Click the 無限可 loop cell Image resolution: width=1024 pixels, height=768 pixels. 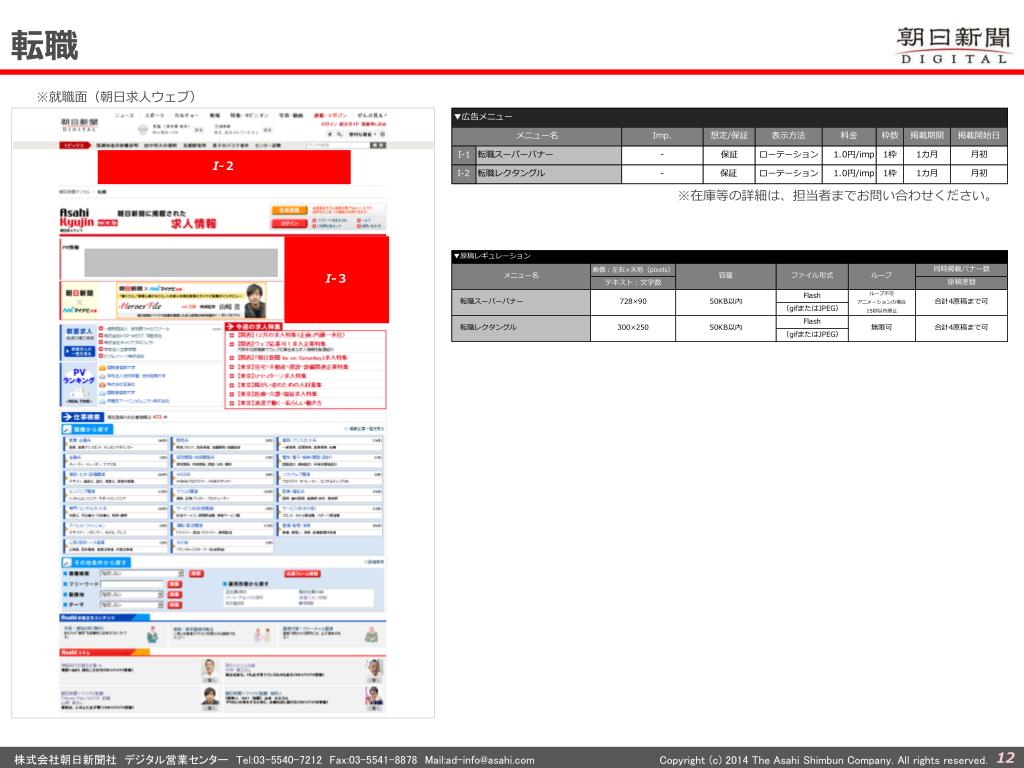click(x=881, y=327)
